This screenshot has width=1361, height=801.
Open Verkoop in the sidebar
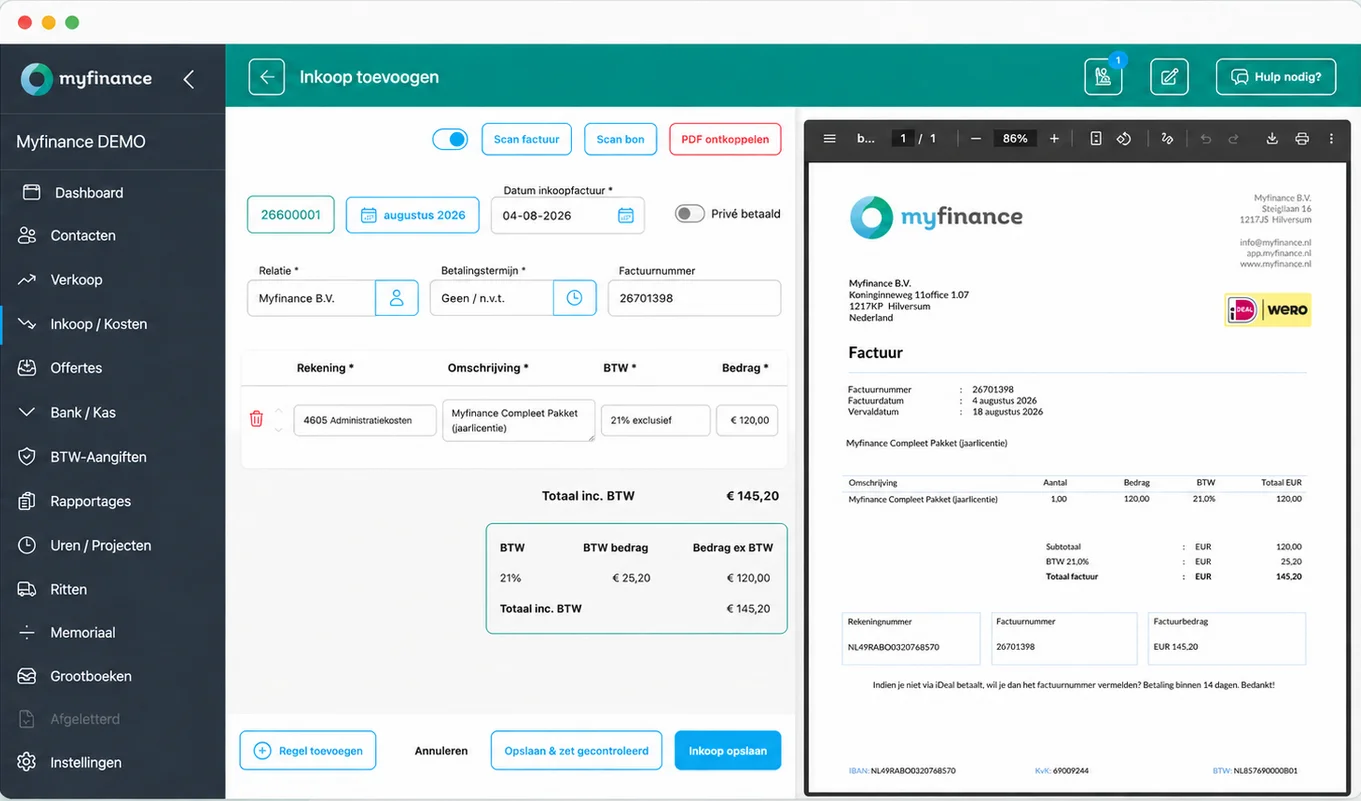(x=76, y=280)
